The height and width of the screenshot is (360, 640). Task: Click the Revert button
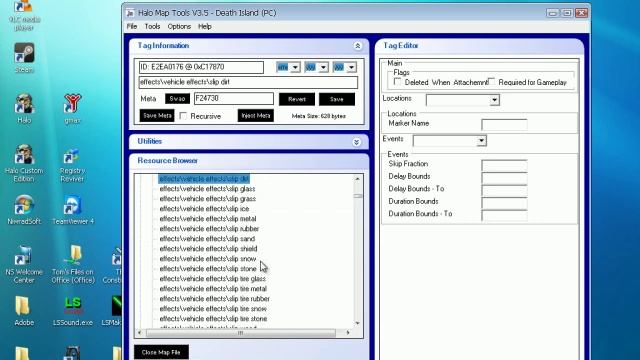(297, 99)
